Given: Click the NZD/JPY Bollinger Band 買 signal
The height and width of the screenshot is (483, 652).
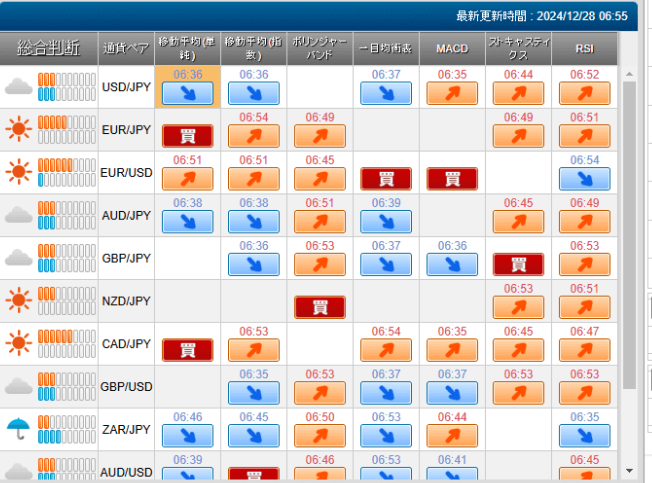Looking at the screenshot, I should (x=319, y=307).
